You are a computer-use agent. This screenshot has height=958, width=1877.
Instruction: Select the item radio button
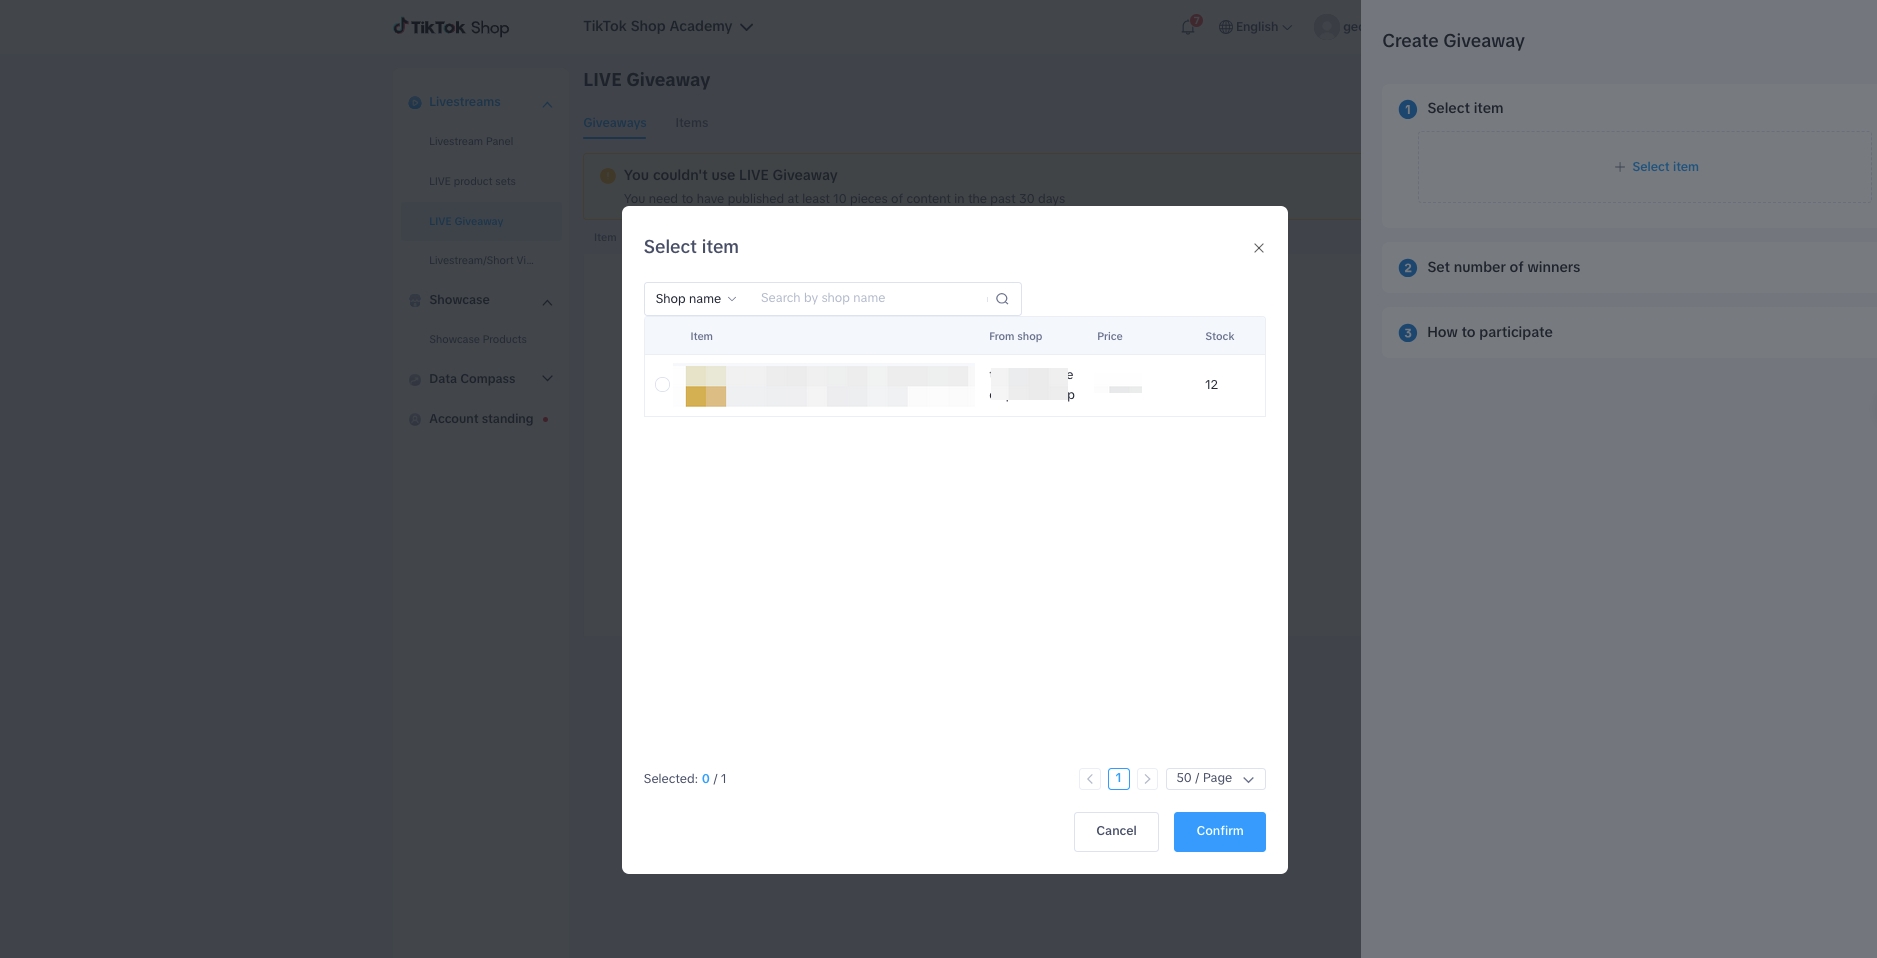(x=662, y=385)
